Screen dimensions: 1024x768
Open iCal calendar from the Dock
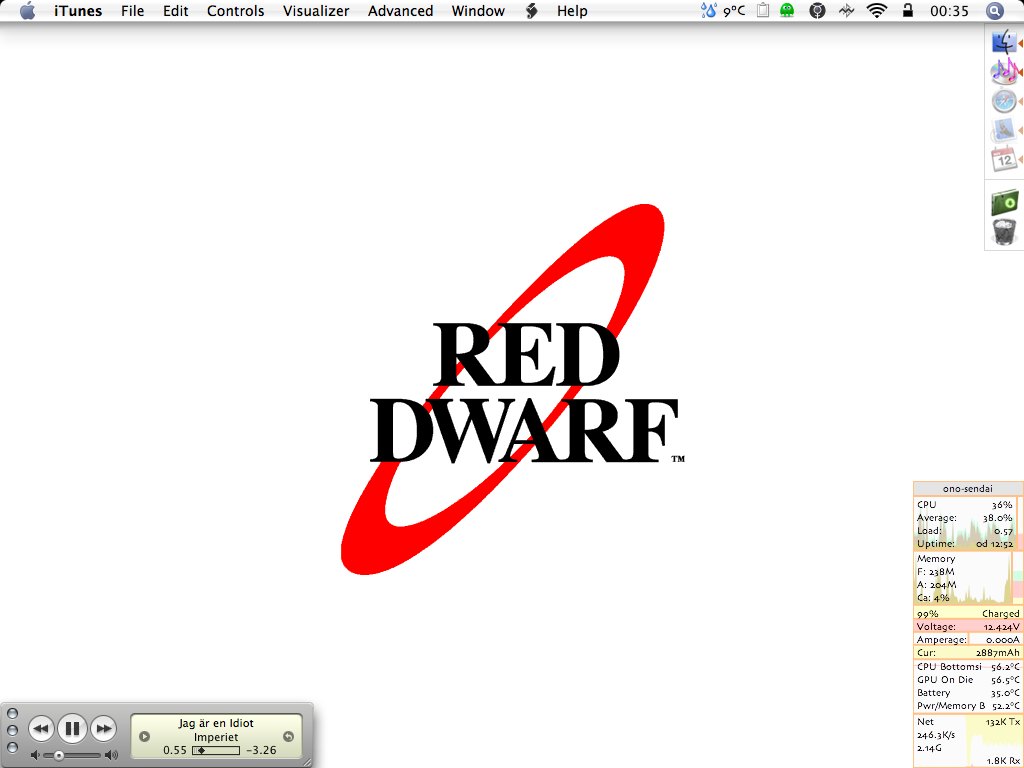point(1004,159)
